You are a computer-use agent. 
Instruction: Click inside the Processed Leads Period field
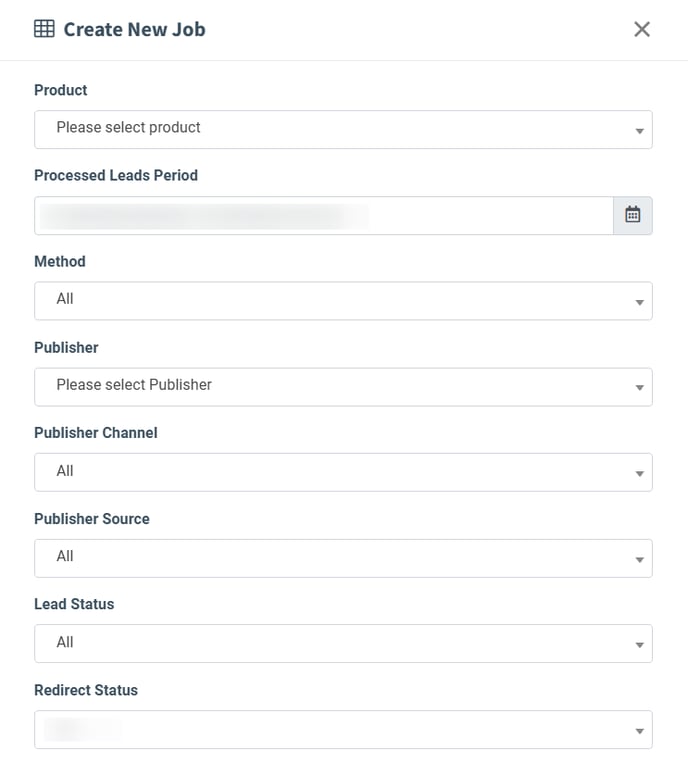point(324,216)
